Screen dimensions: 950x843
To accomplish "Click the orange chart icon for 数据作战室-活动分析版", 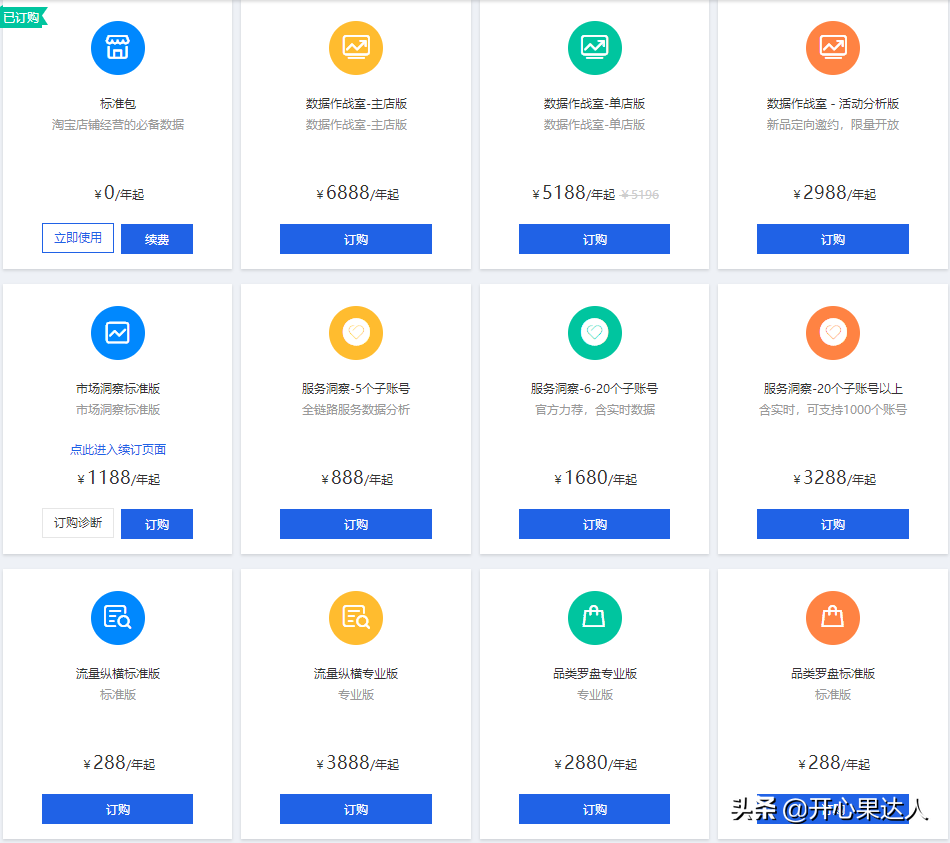I will point(832,48).
